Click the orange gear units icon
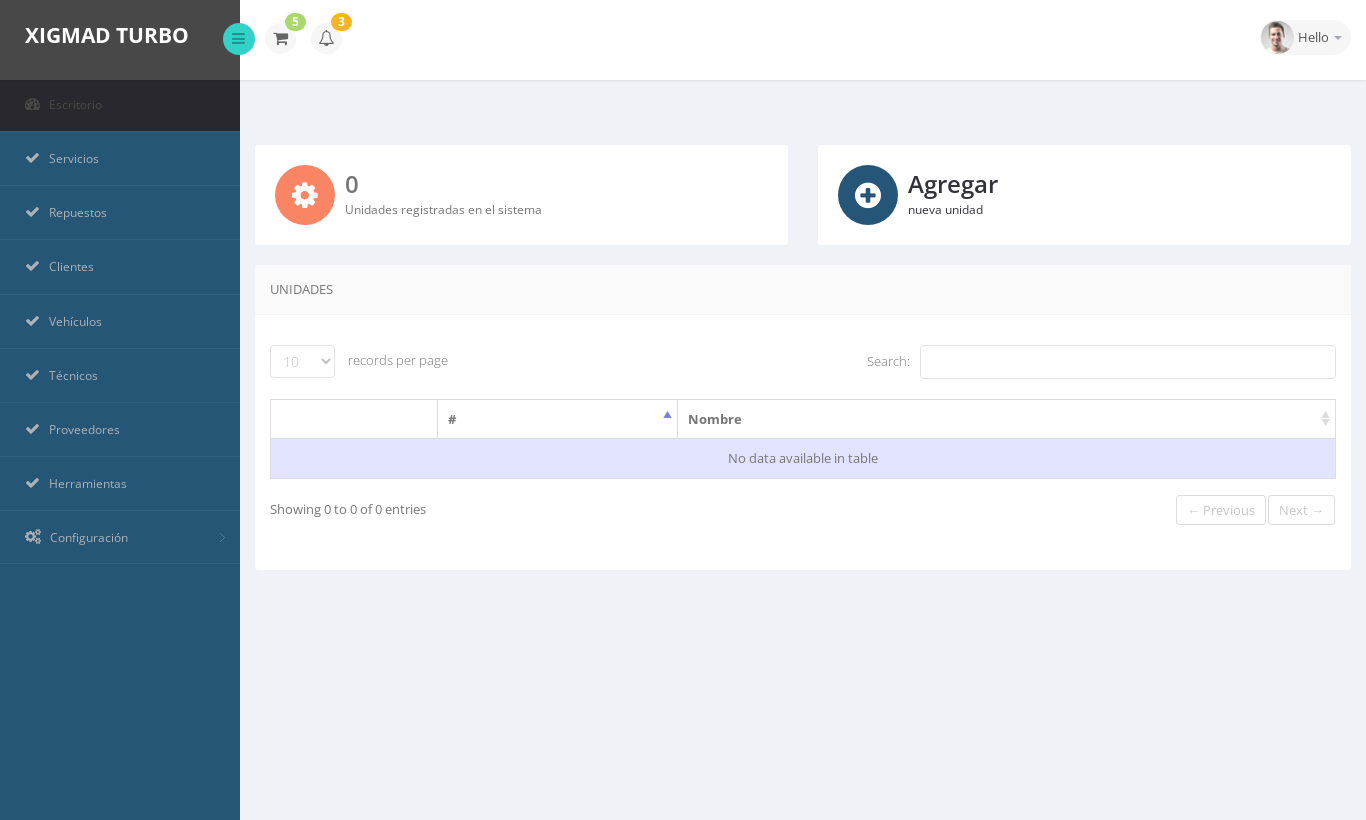Screen dimensions: 1366x820 pyautogui.click(x=305, y=195)
